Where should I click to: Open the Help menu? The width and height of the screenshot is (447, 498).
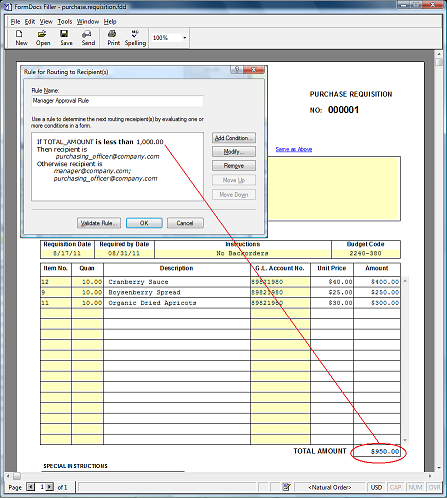click(x=110, y=22)
